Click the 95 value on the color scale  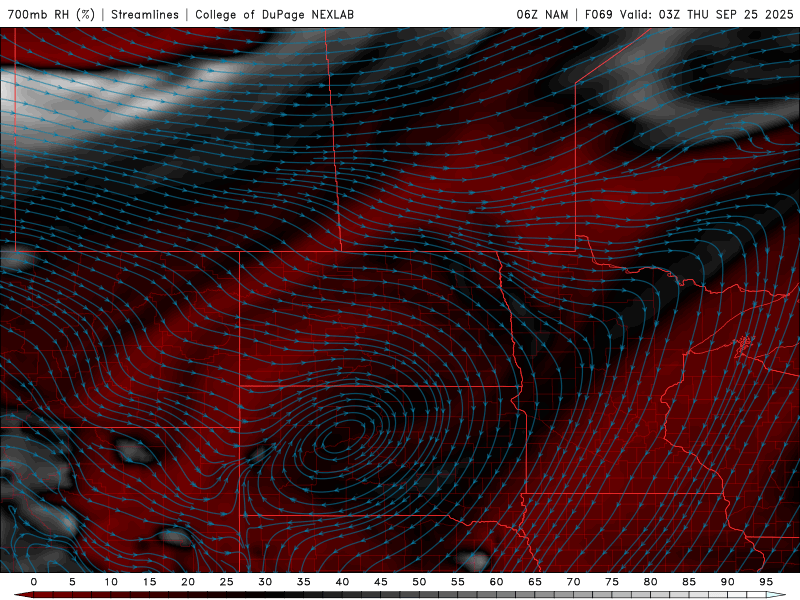click(766, 582)
